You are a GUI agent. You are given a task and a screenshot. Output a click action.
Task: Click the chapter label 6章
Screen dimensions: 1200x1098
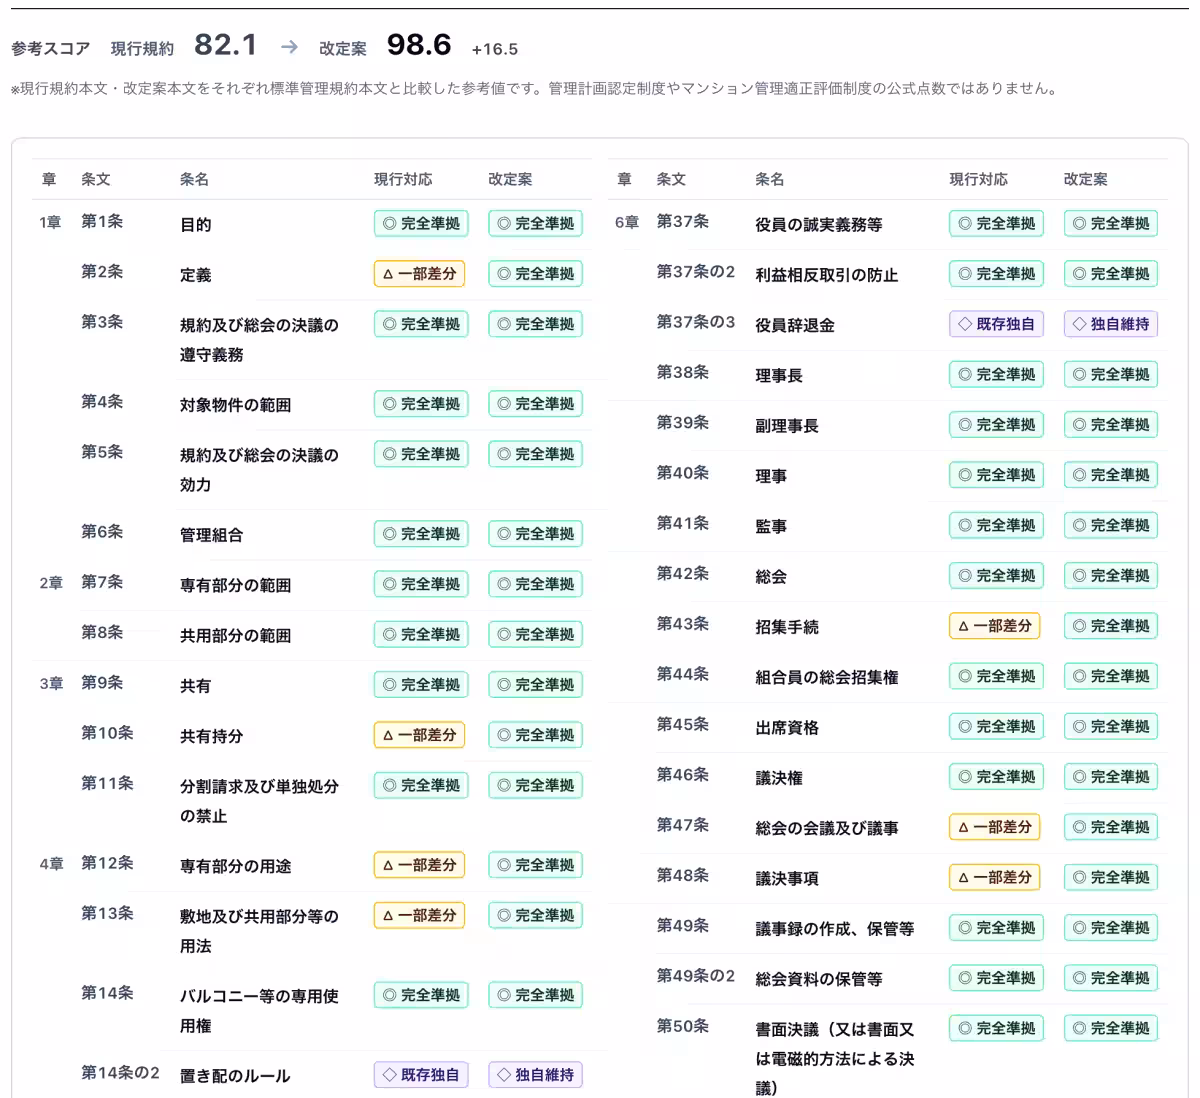(x=626, y=222)
